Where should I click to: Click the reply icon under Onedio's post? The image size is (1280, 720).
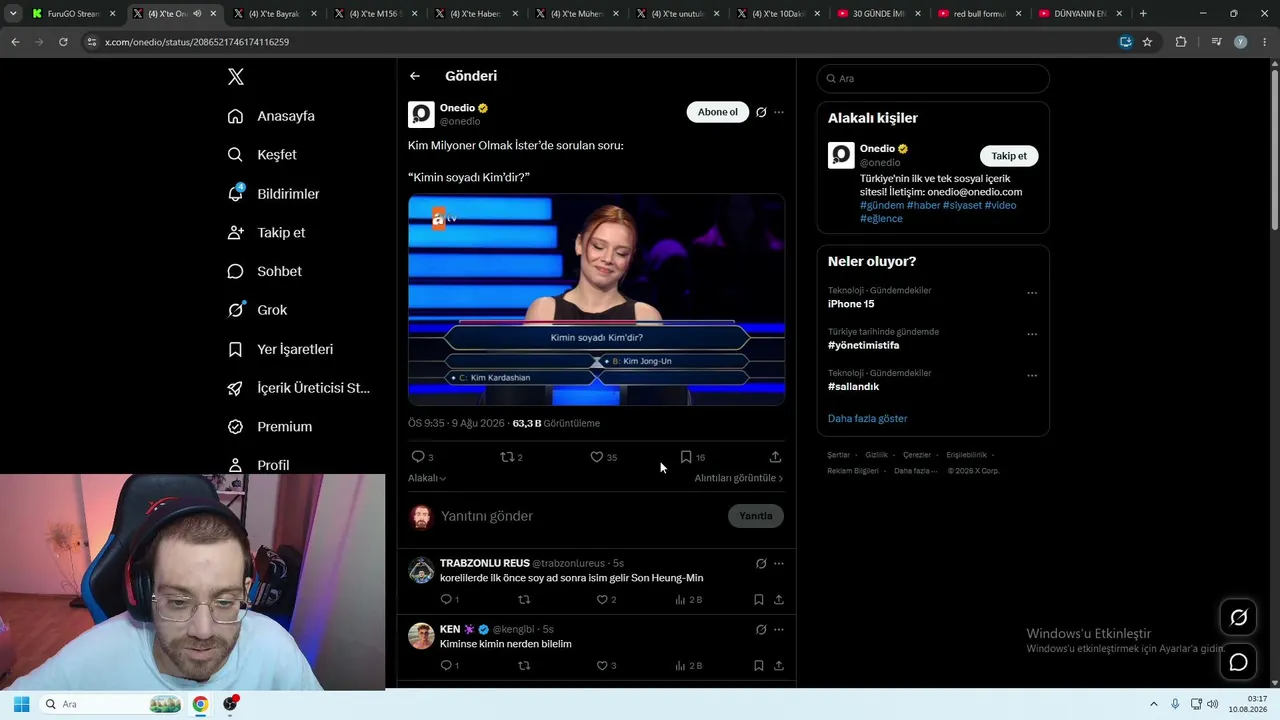point(418,457)
